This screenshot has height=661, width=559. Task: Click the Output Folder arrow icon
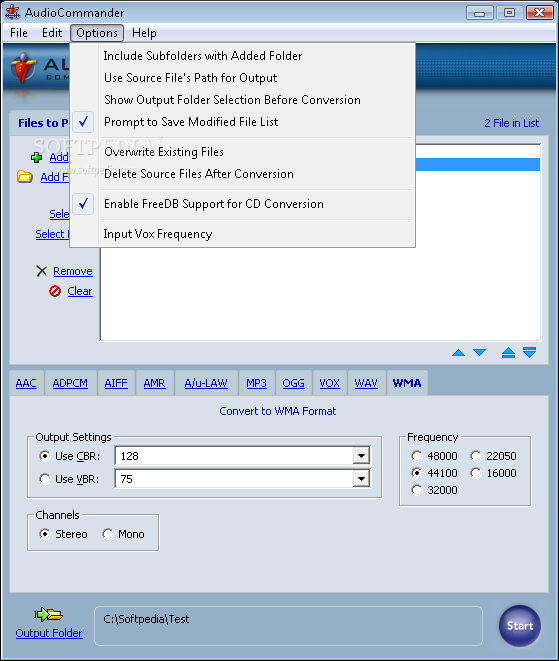point(48,615)
